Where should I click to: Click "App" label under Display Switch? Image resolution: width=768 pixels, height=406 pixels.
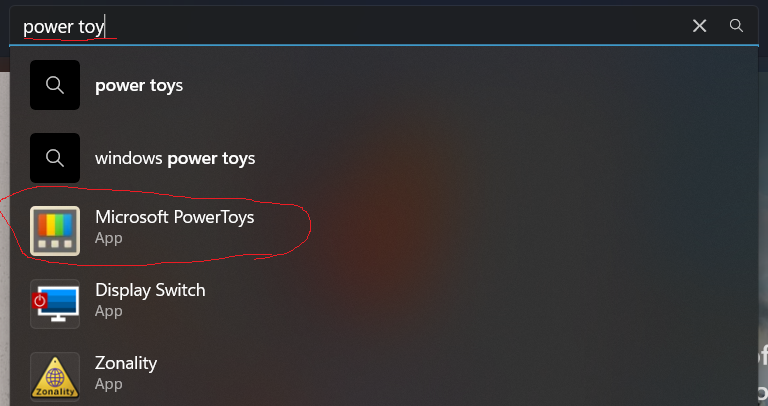coord(109,311)
